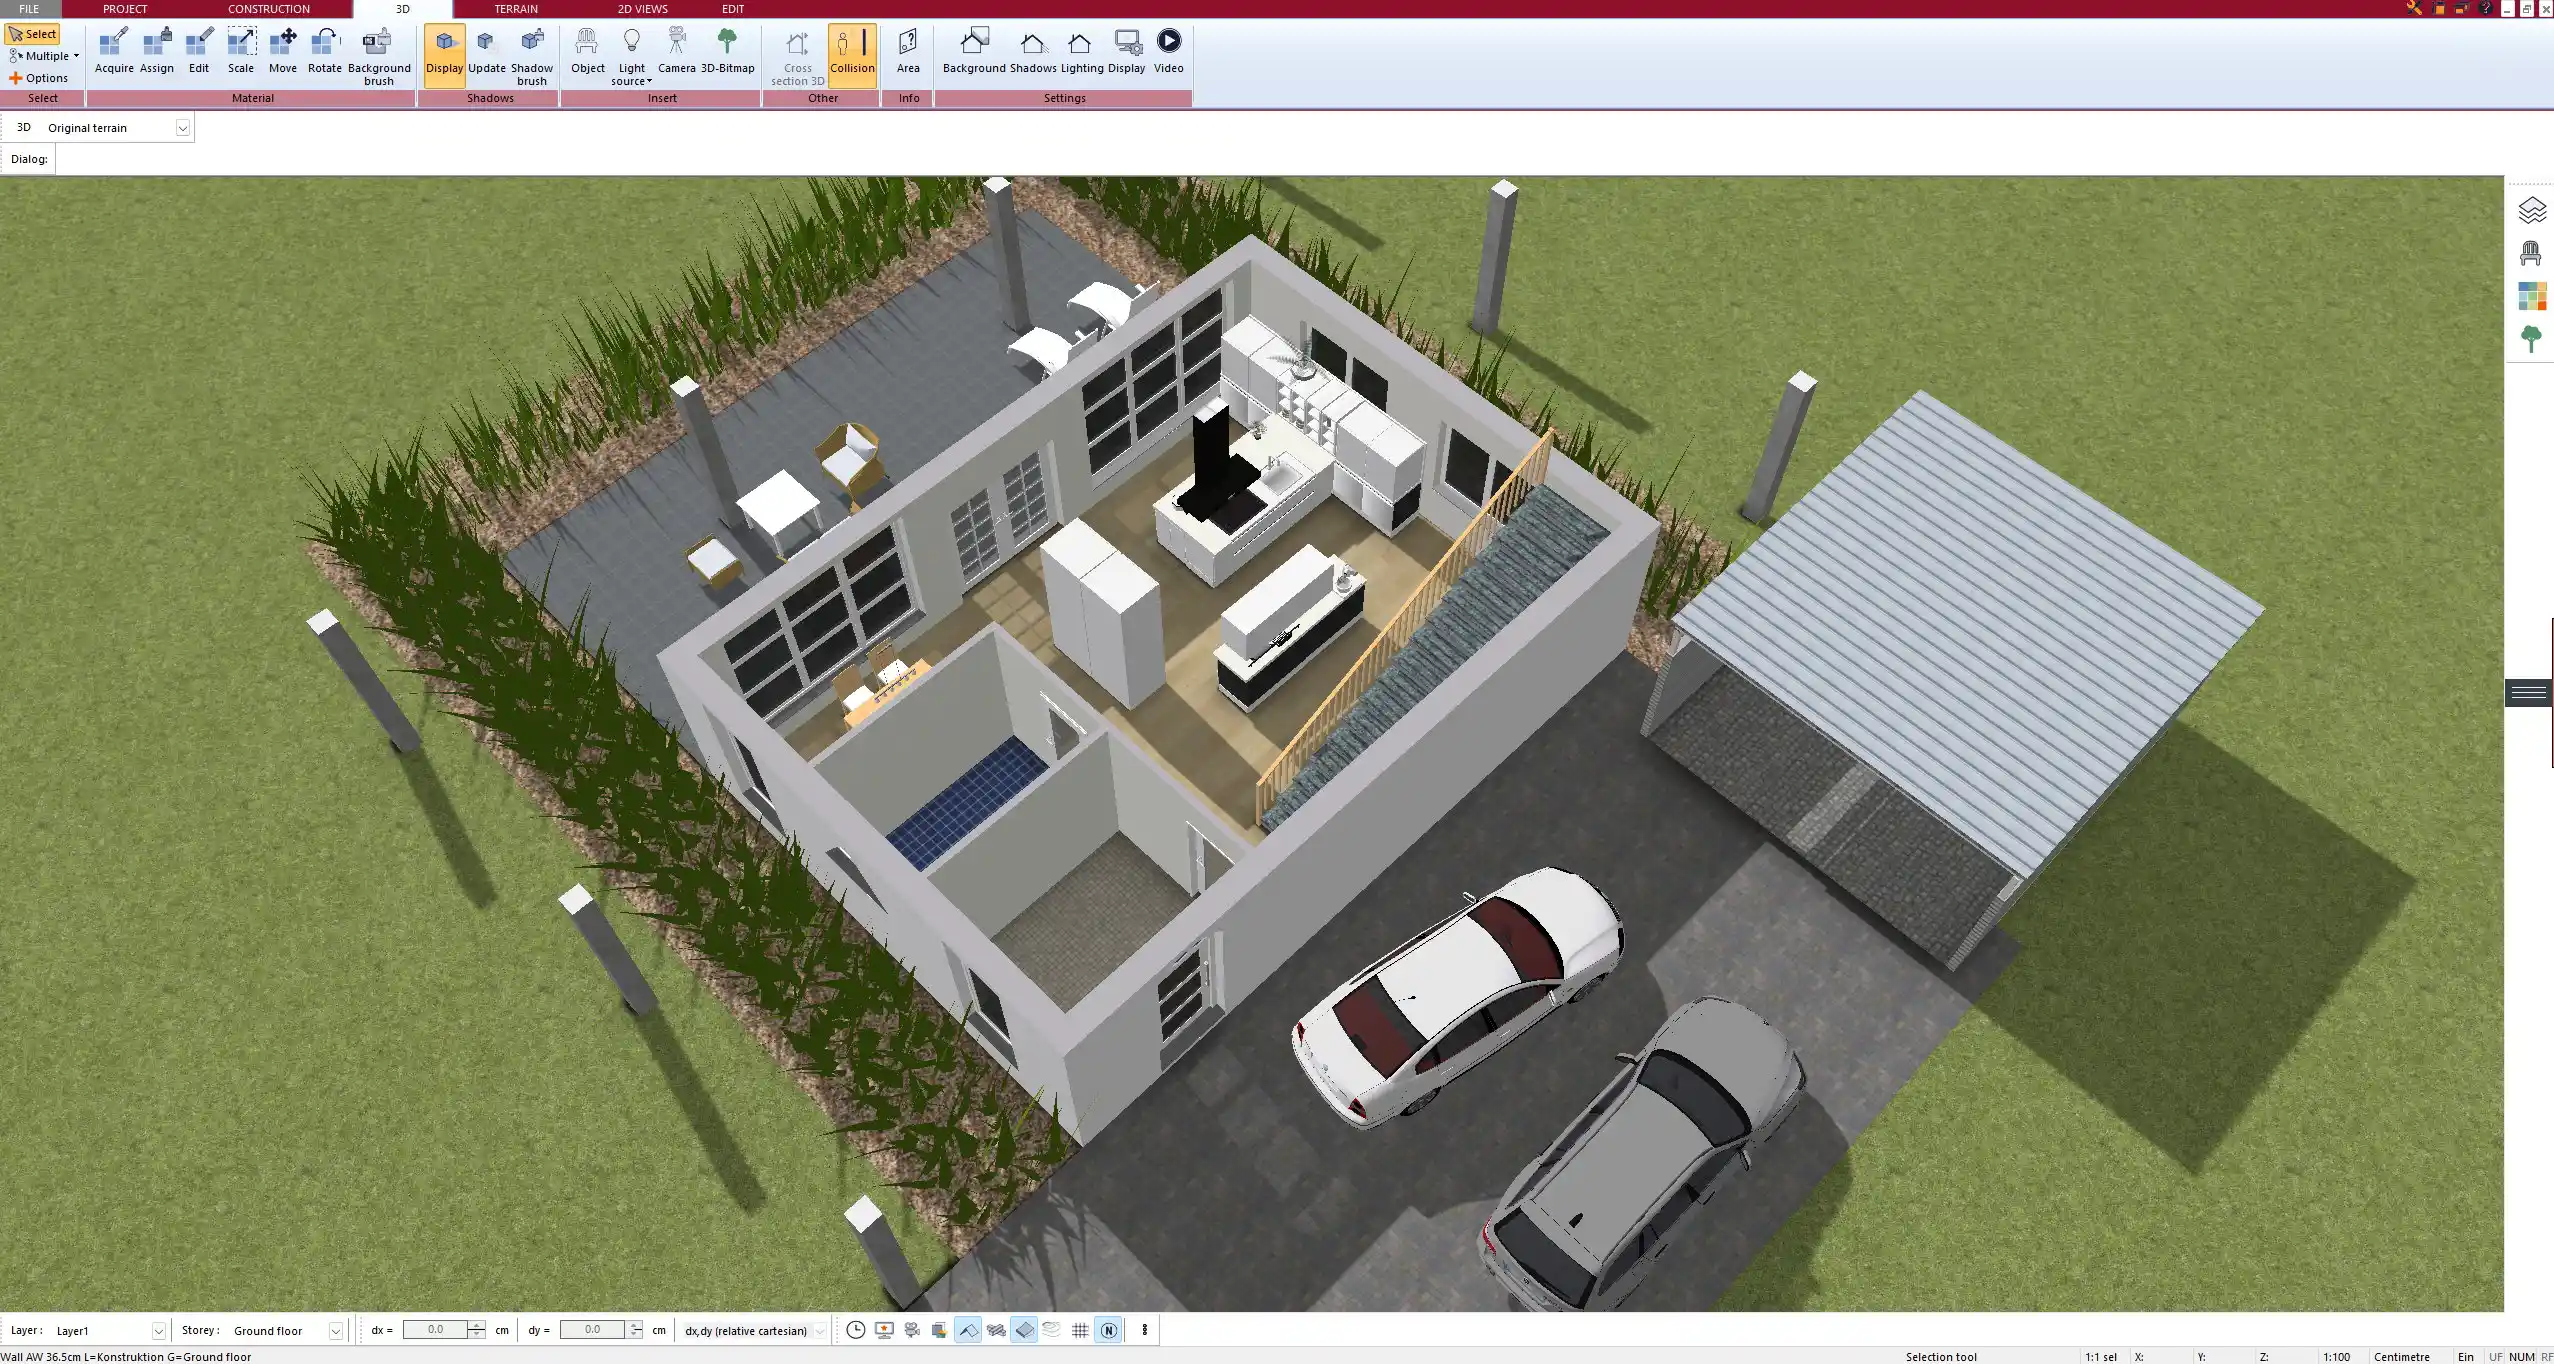Open the Area info tool
2554x1364 pixels.
(908, 51)
